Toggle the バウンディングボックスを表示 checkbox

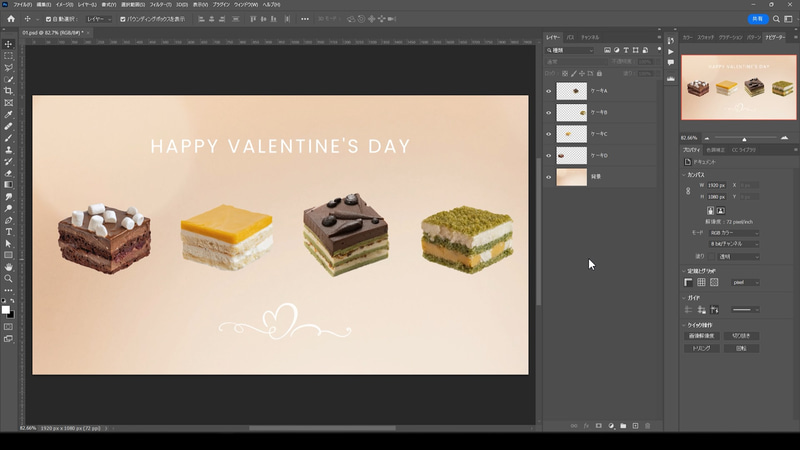click(123, 19)
